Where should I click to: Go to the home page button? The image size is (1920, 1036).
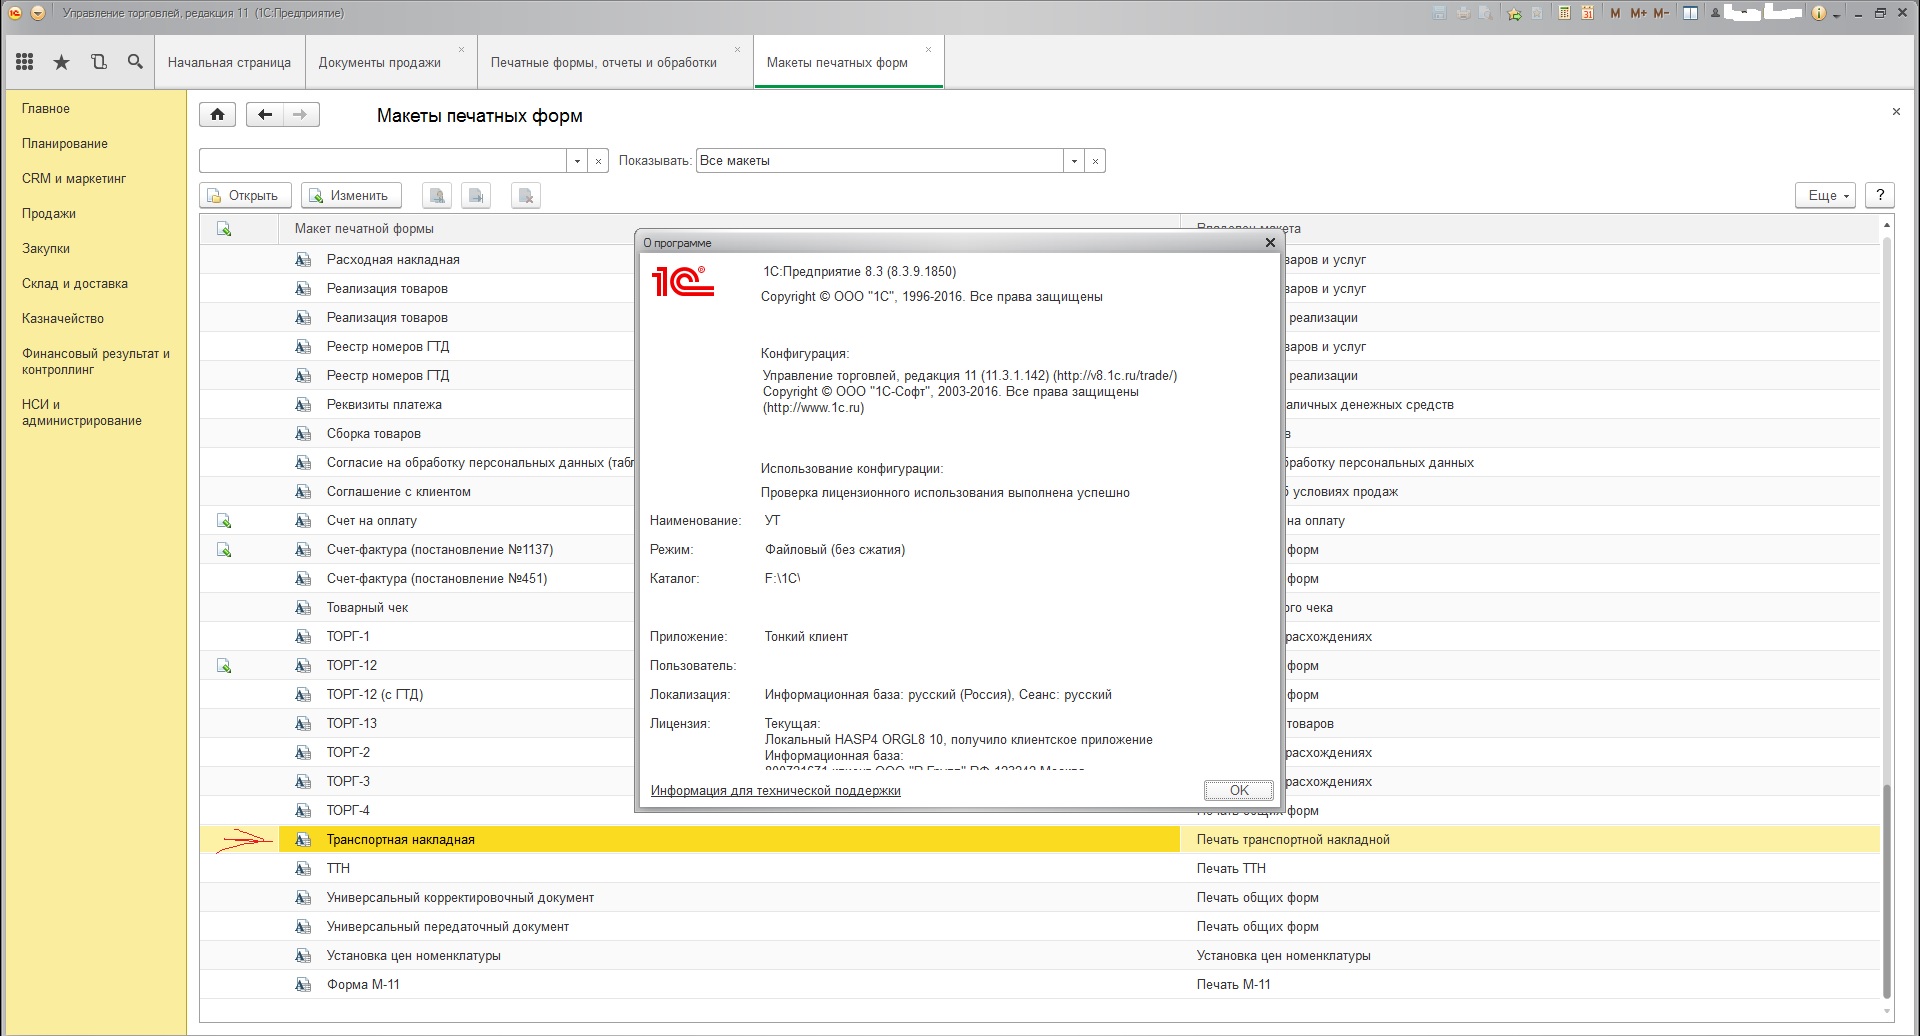(217, 114)
